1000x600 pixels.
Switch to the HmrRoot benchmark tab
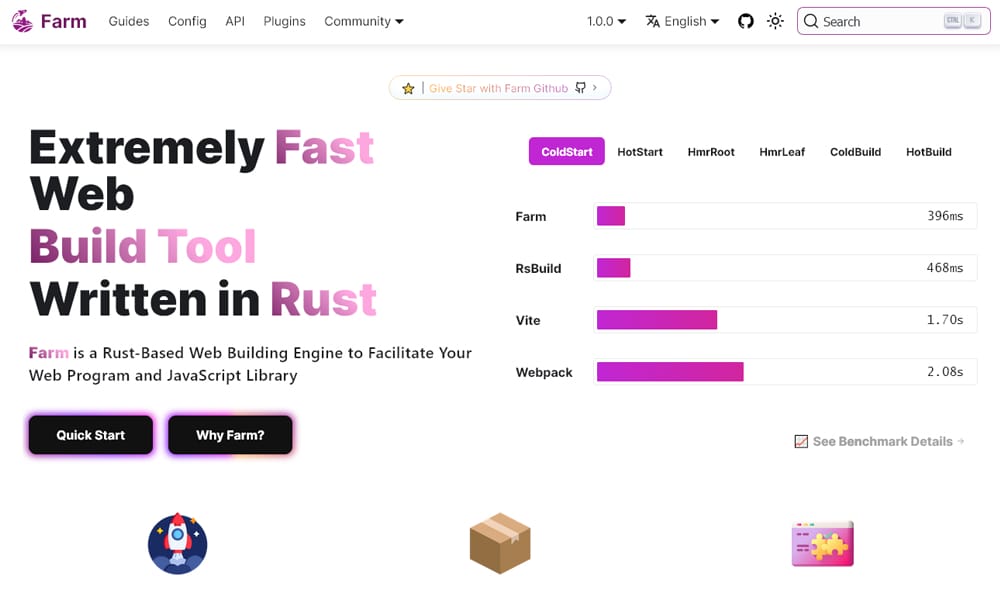(x=711, y=152)
